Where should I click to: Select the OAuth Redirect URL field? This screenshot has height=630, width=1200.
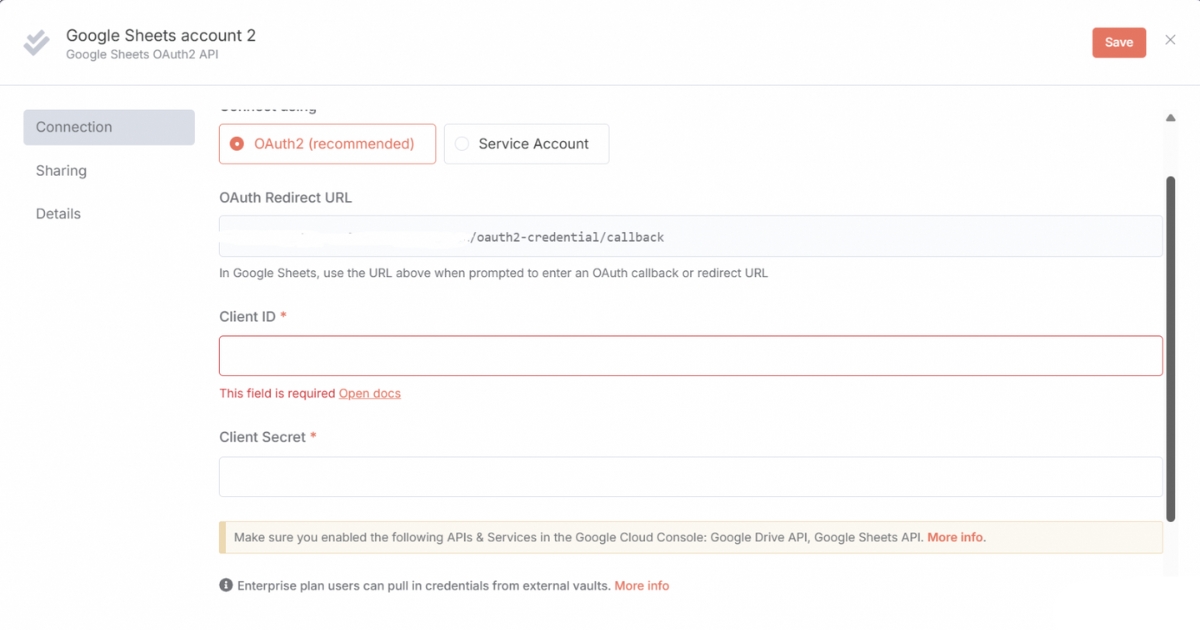coord(690,237)
